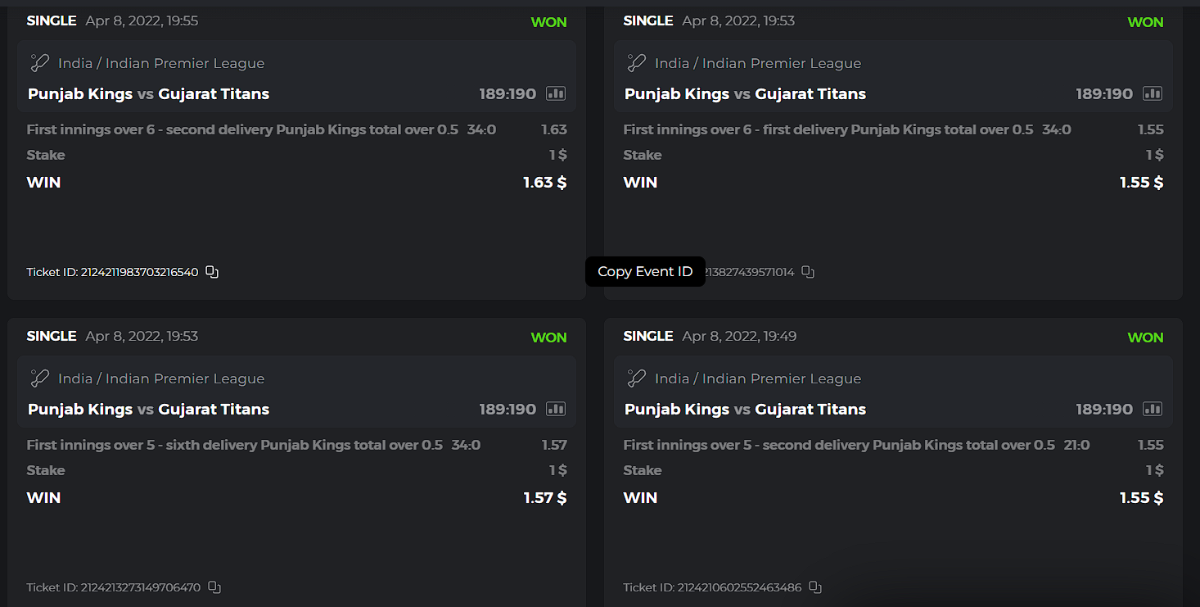Open match statistics icon in over 6 second delivery bet
This screenshot has width=1200, height=607.
tap(556, 94)
